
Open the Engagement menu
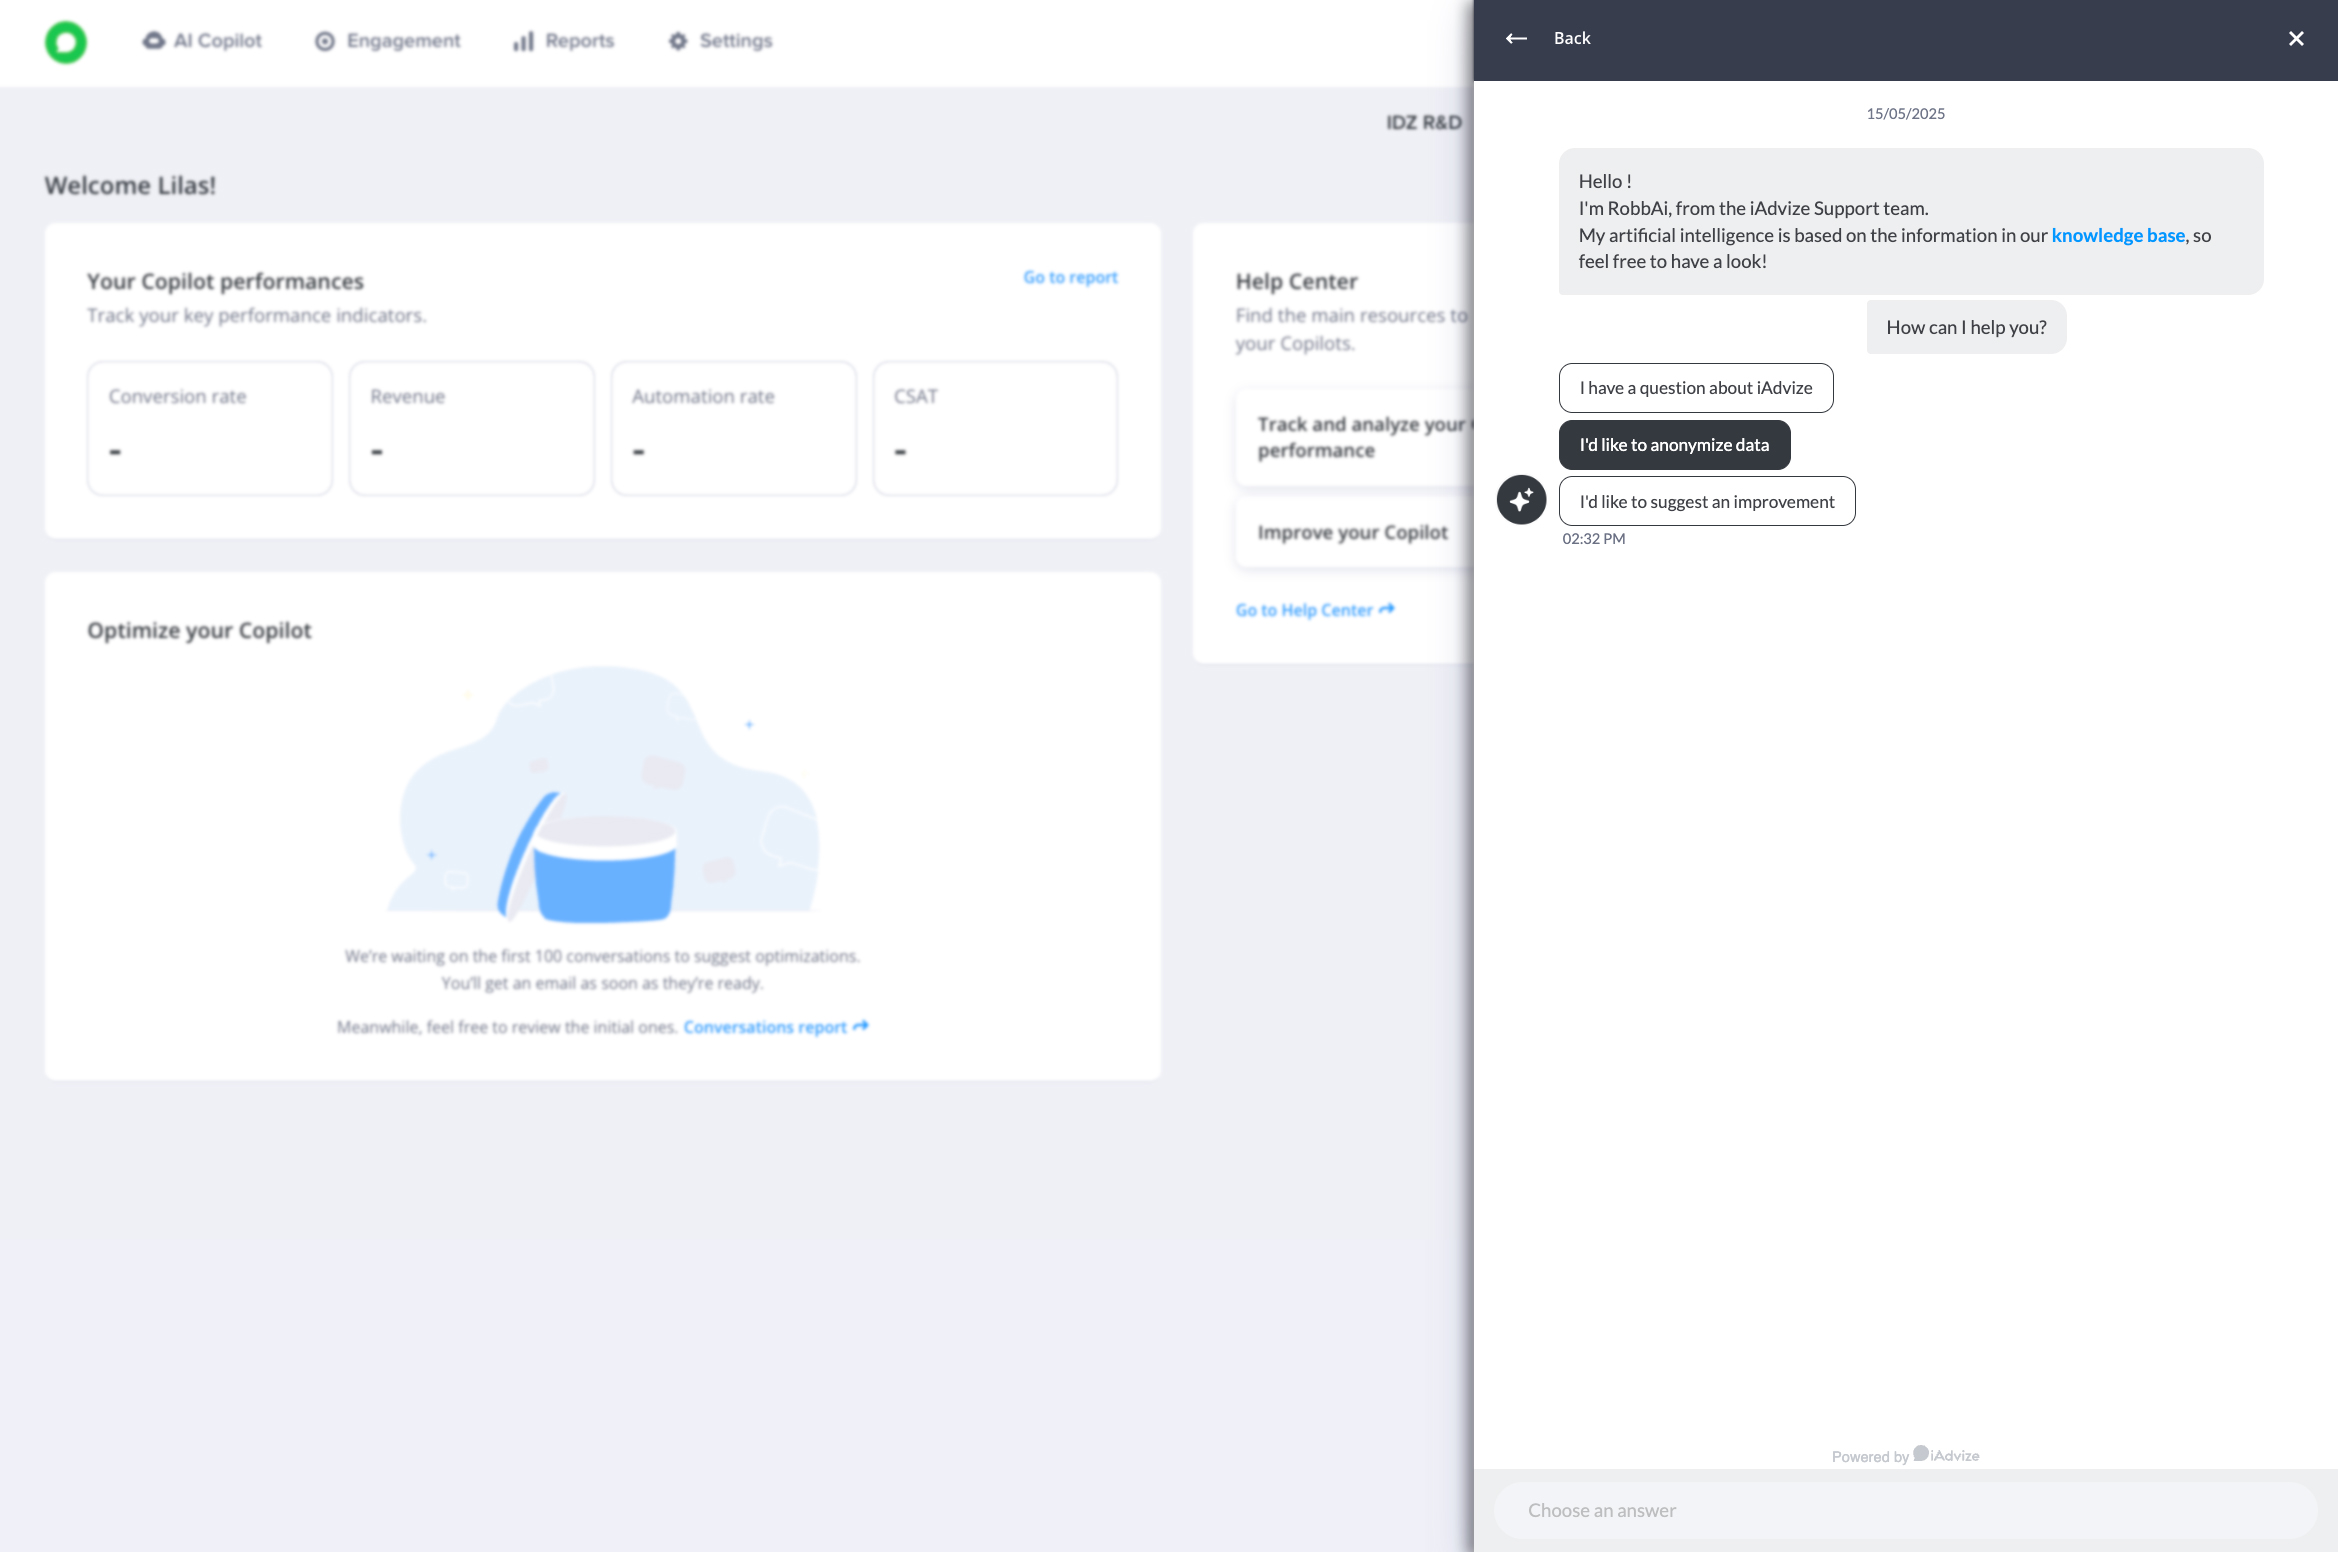tap(388, 41)
